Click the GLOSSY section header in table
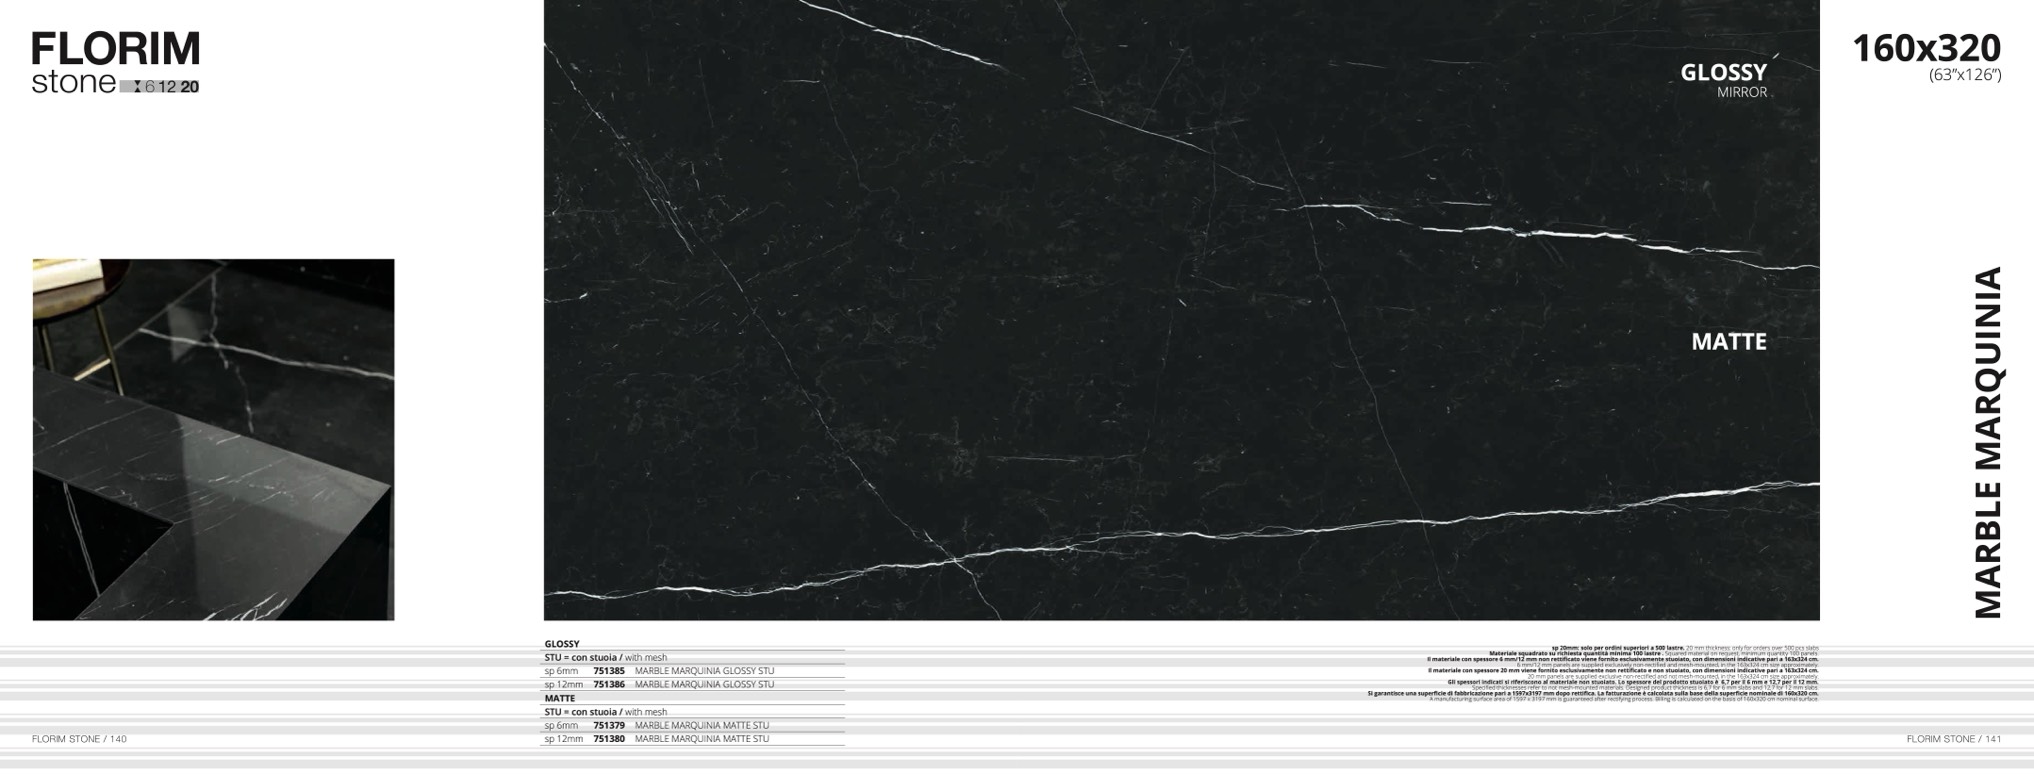 [x=562, y=644]
